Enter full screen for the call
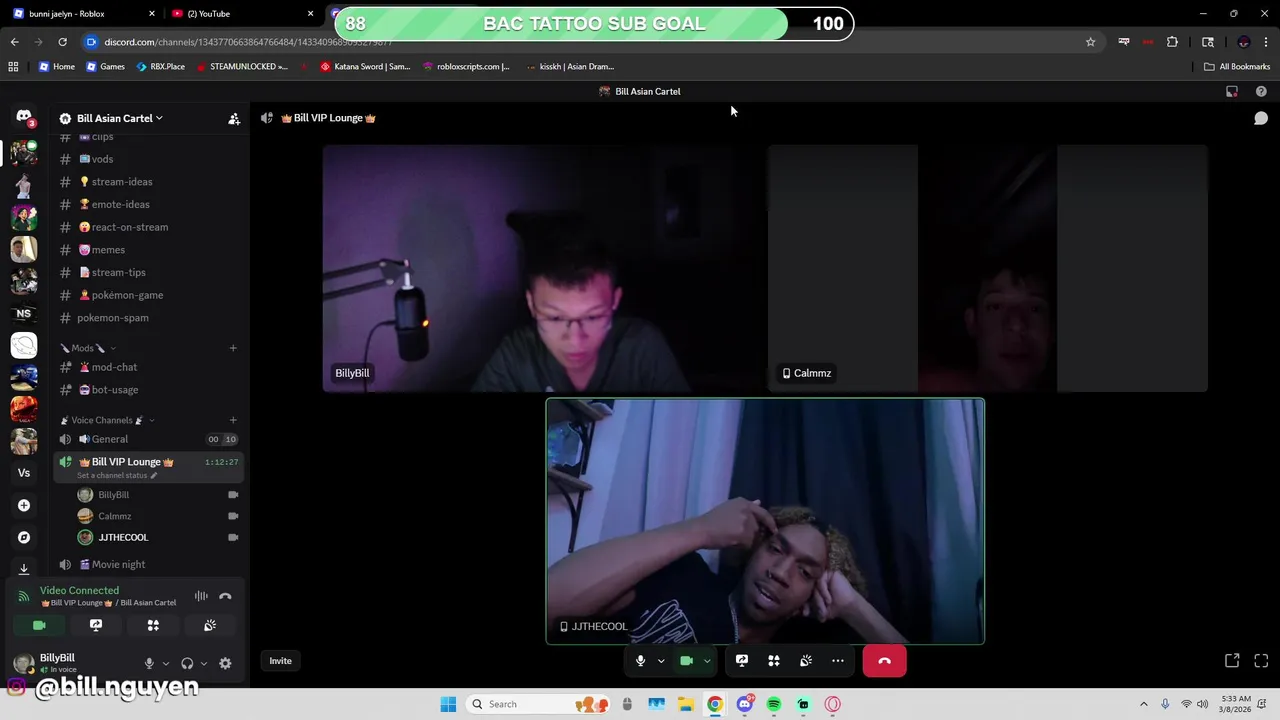Screen dimensions: 1280x720 [x=1261, y=661]
